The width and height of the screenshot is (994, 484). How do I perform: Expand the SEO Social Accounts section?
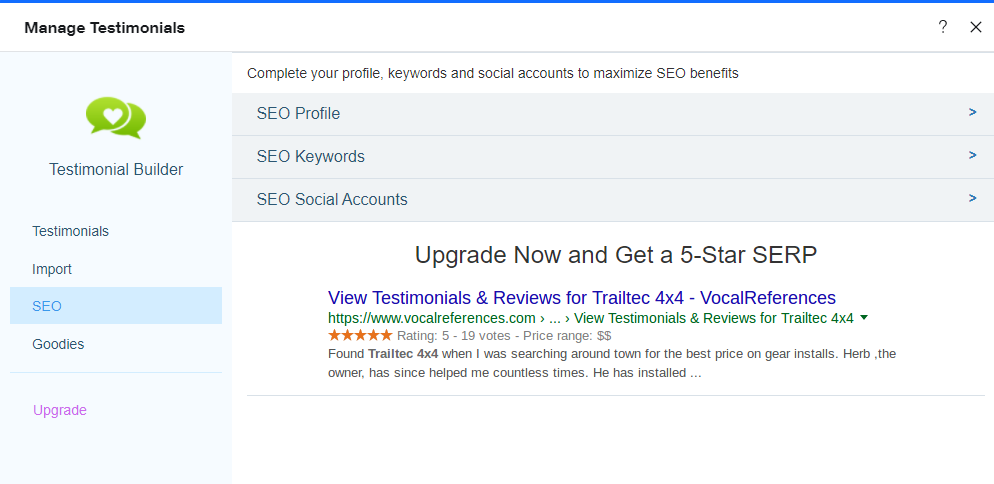[612, 200]
